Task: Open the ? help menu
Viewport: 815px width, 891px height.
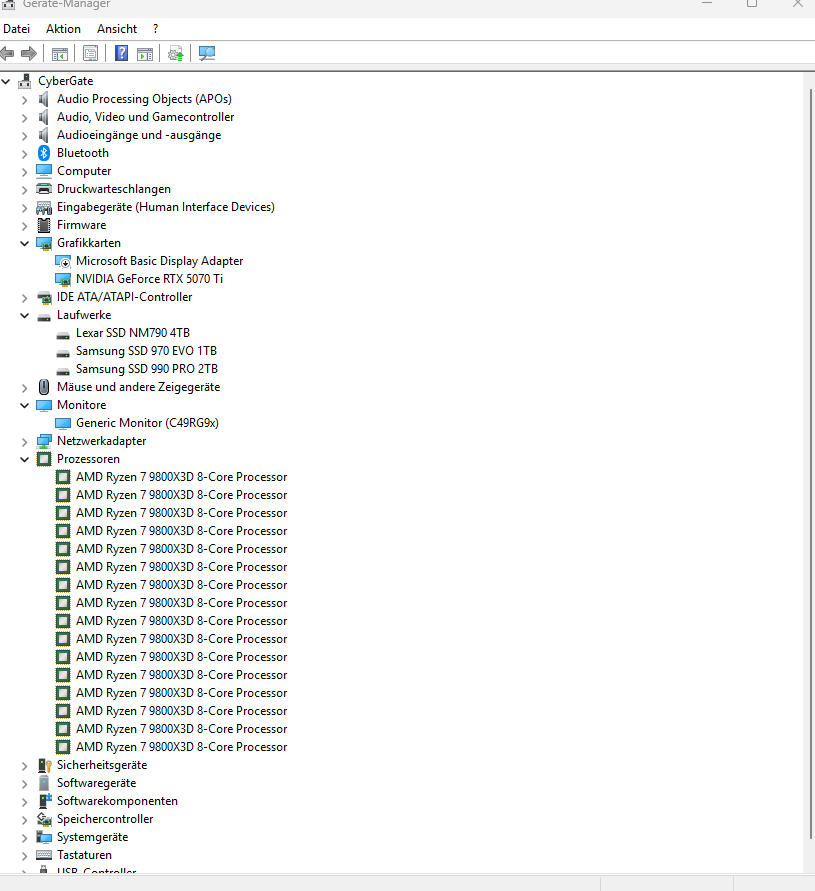Action: click(x=156, y=29)
